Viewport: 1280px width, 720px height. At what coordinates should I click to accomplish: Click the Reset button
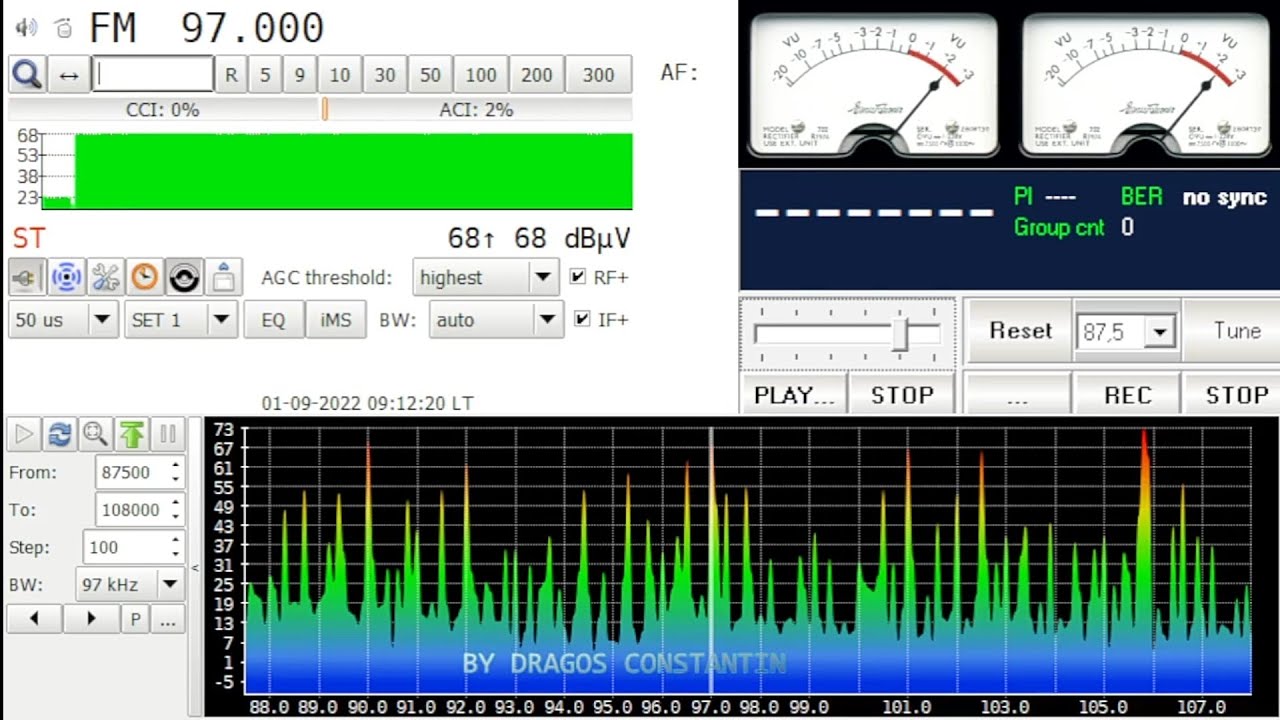click(1019, 331)
